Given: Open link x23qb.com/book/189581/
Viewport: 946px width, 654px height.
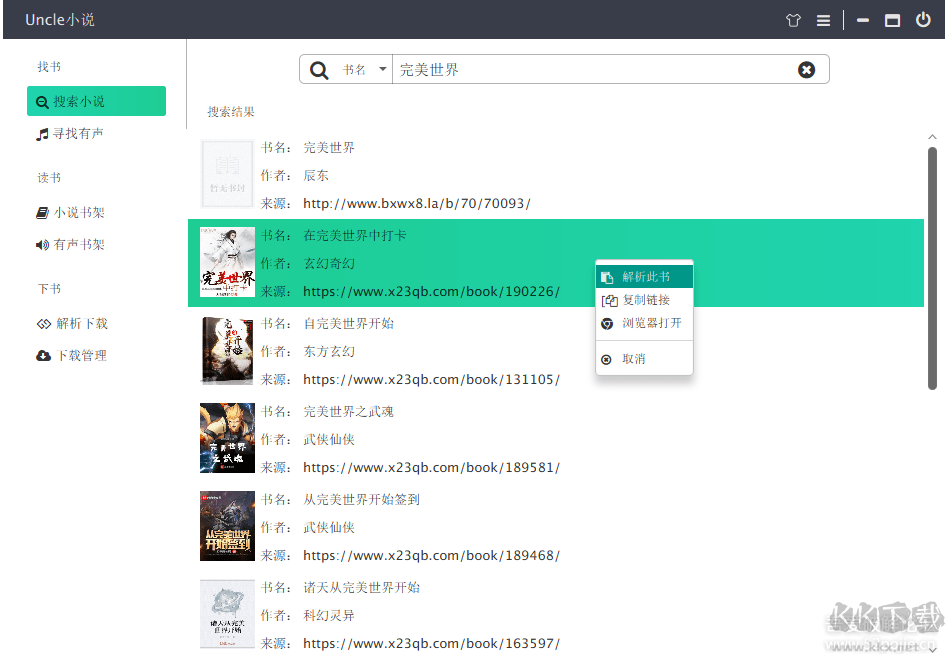Looking at the screenshot, I should point(431,468).
